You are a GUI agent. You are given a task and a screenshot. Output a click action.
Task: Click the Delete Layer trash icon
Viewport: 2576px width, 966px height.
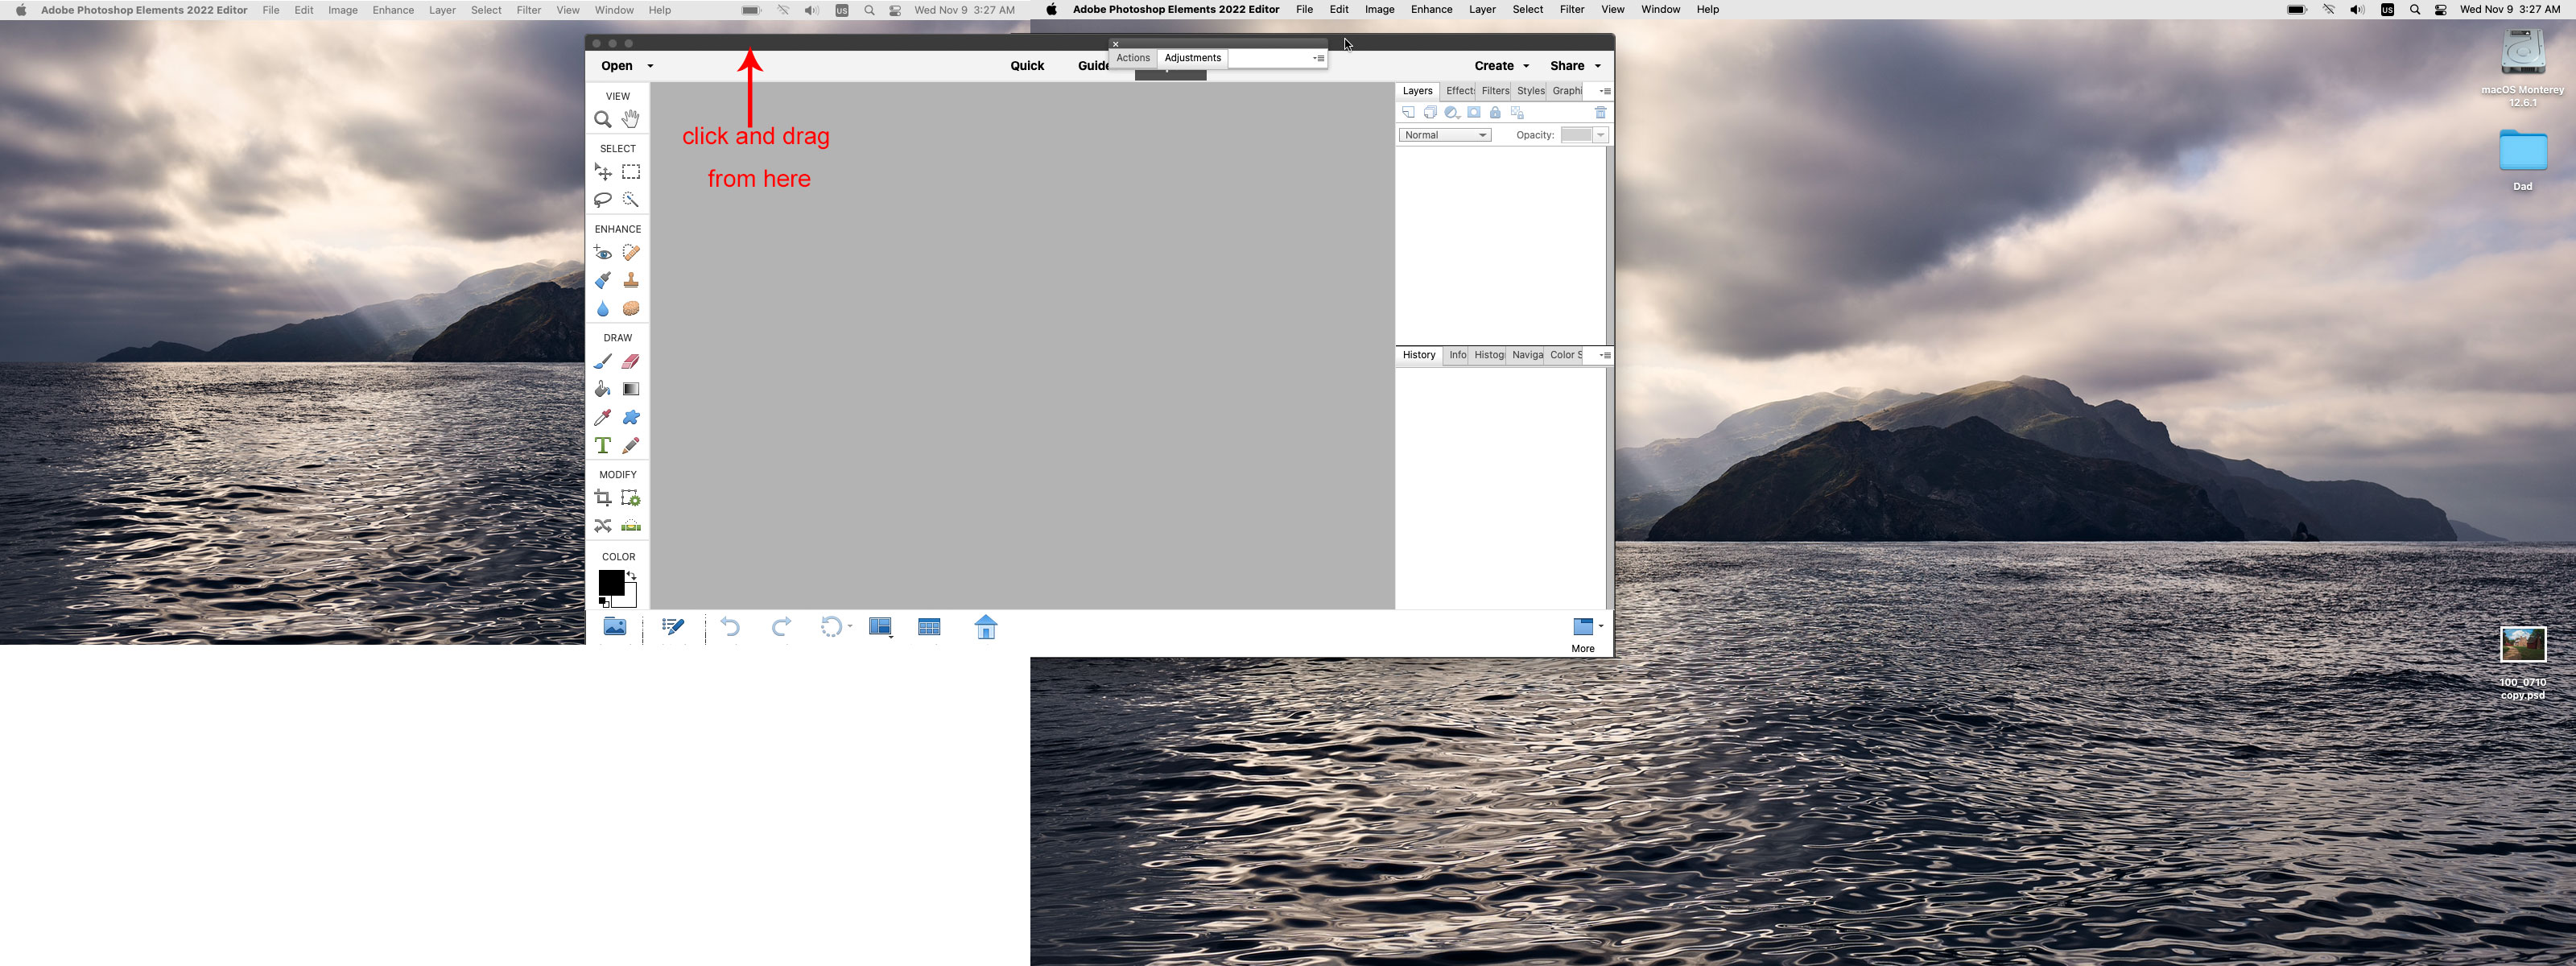(1600, 112)
